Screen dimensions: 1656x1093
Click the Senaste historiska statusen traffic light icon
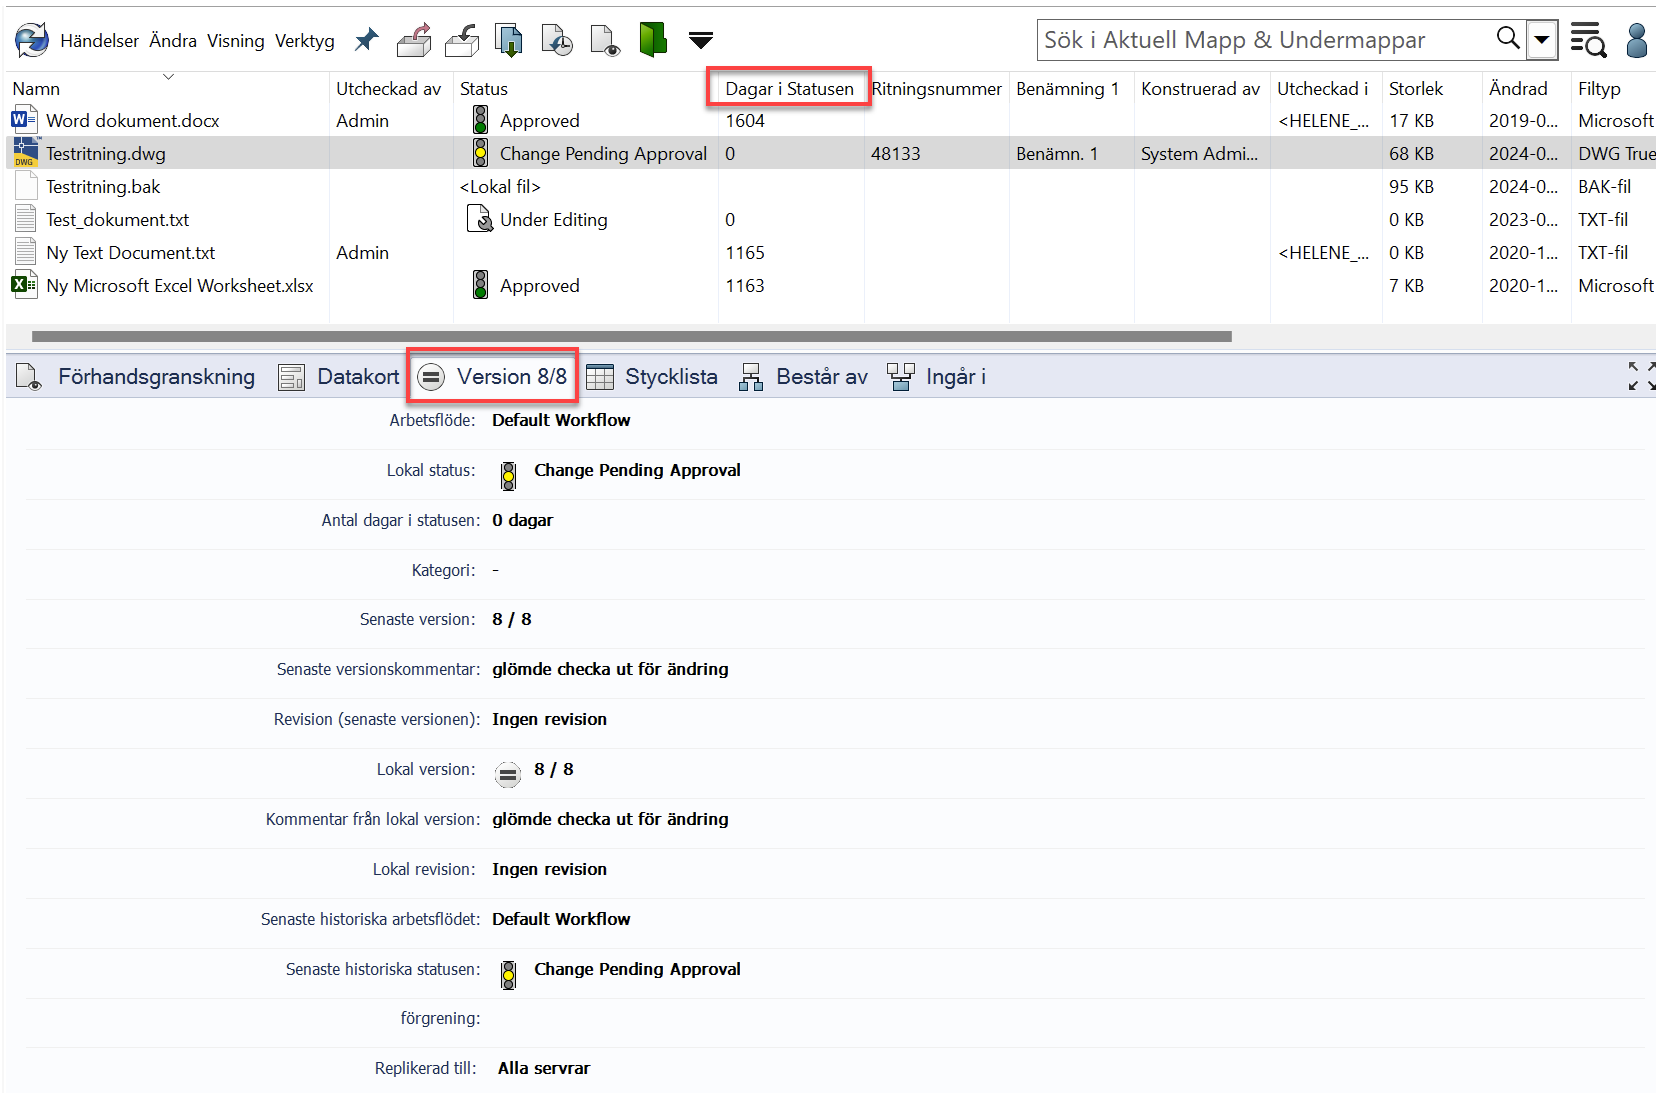508,975
